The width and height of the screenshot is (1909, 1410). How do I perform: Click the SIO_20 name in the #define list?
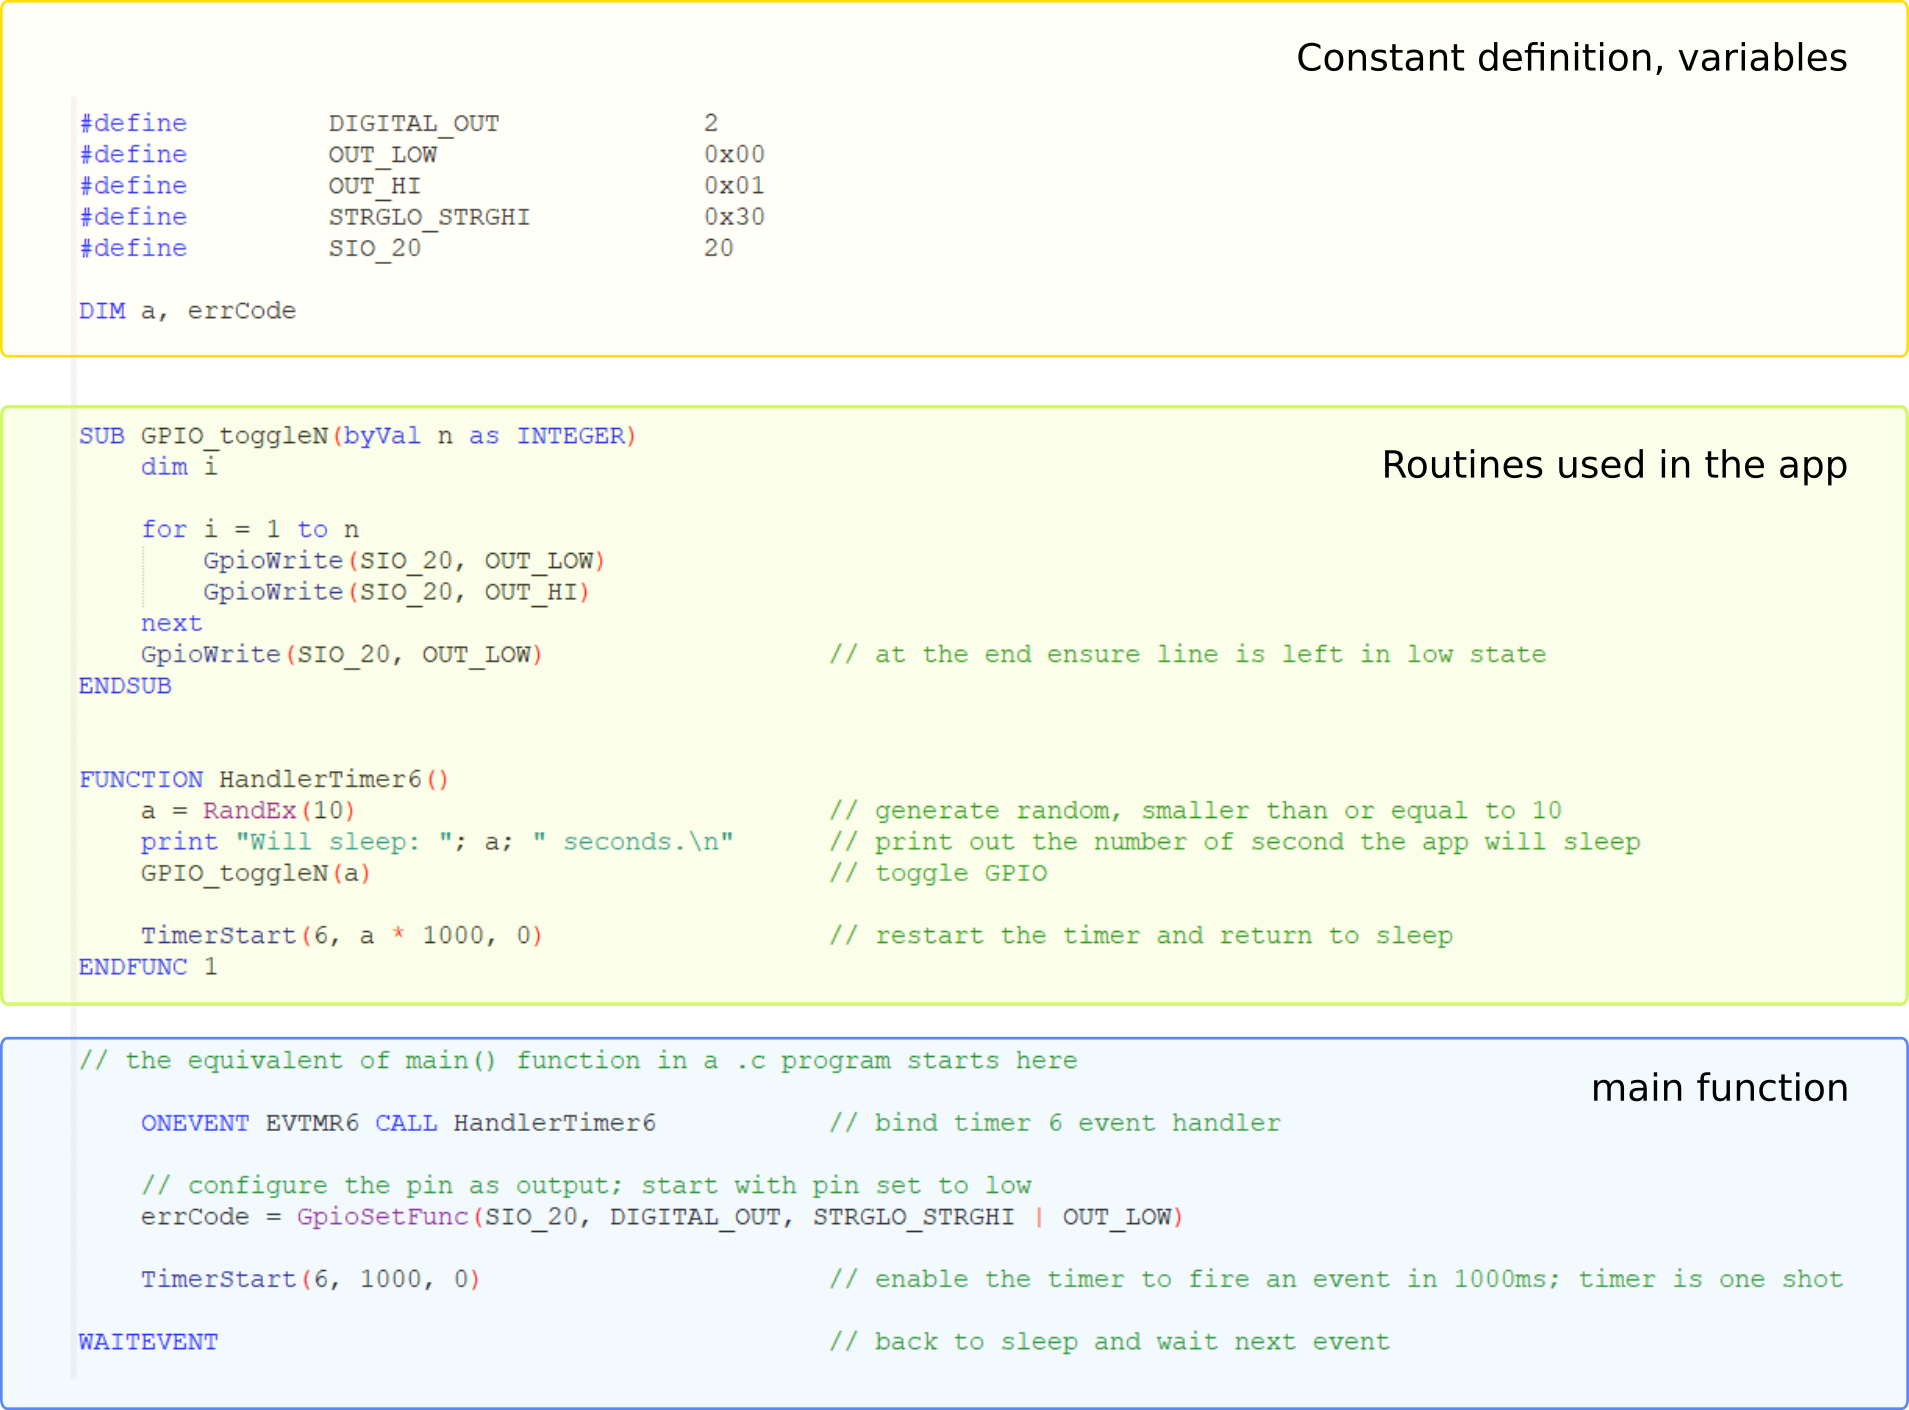pos(375,248)
